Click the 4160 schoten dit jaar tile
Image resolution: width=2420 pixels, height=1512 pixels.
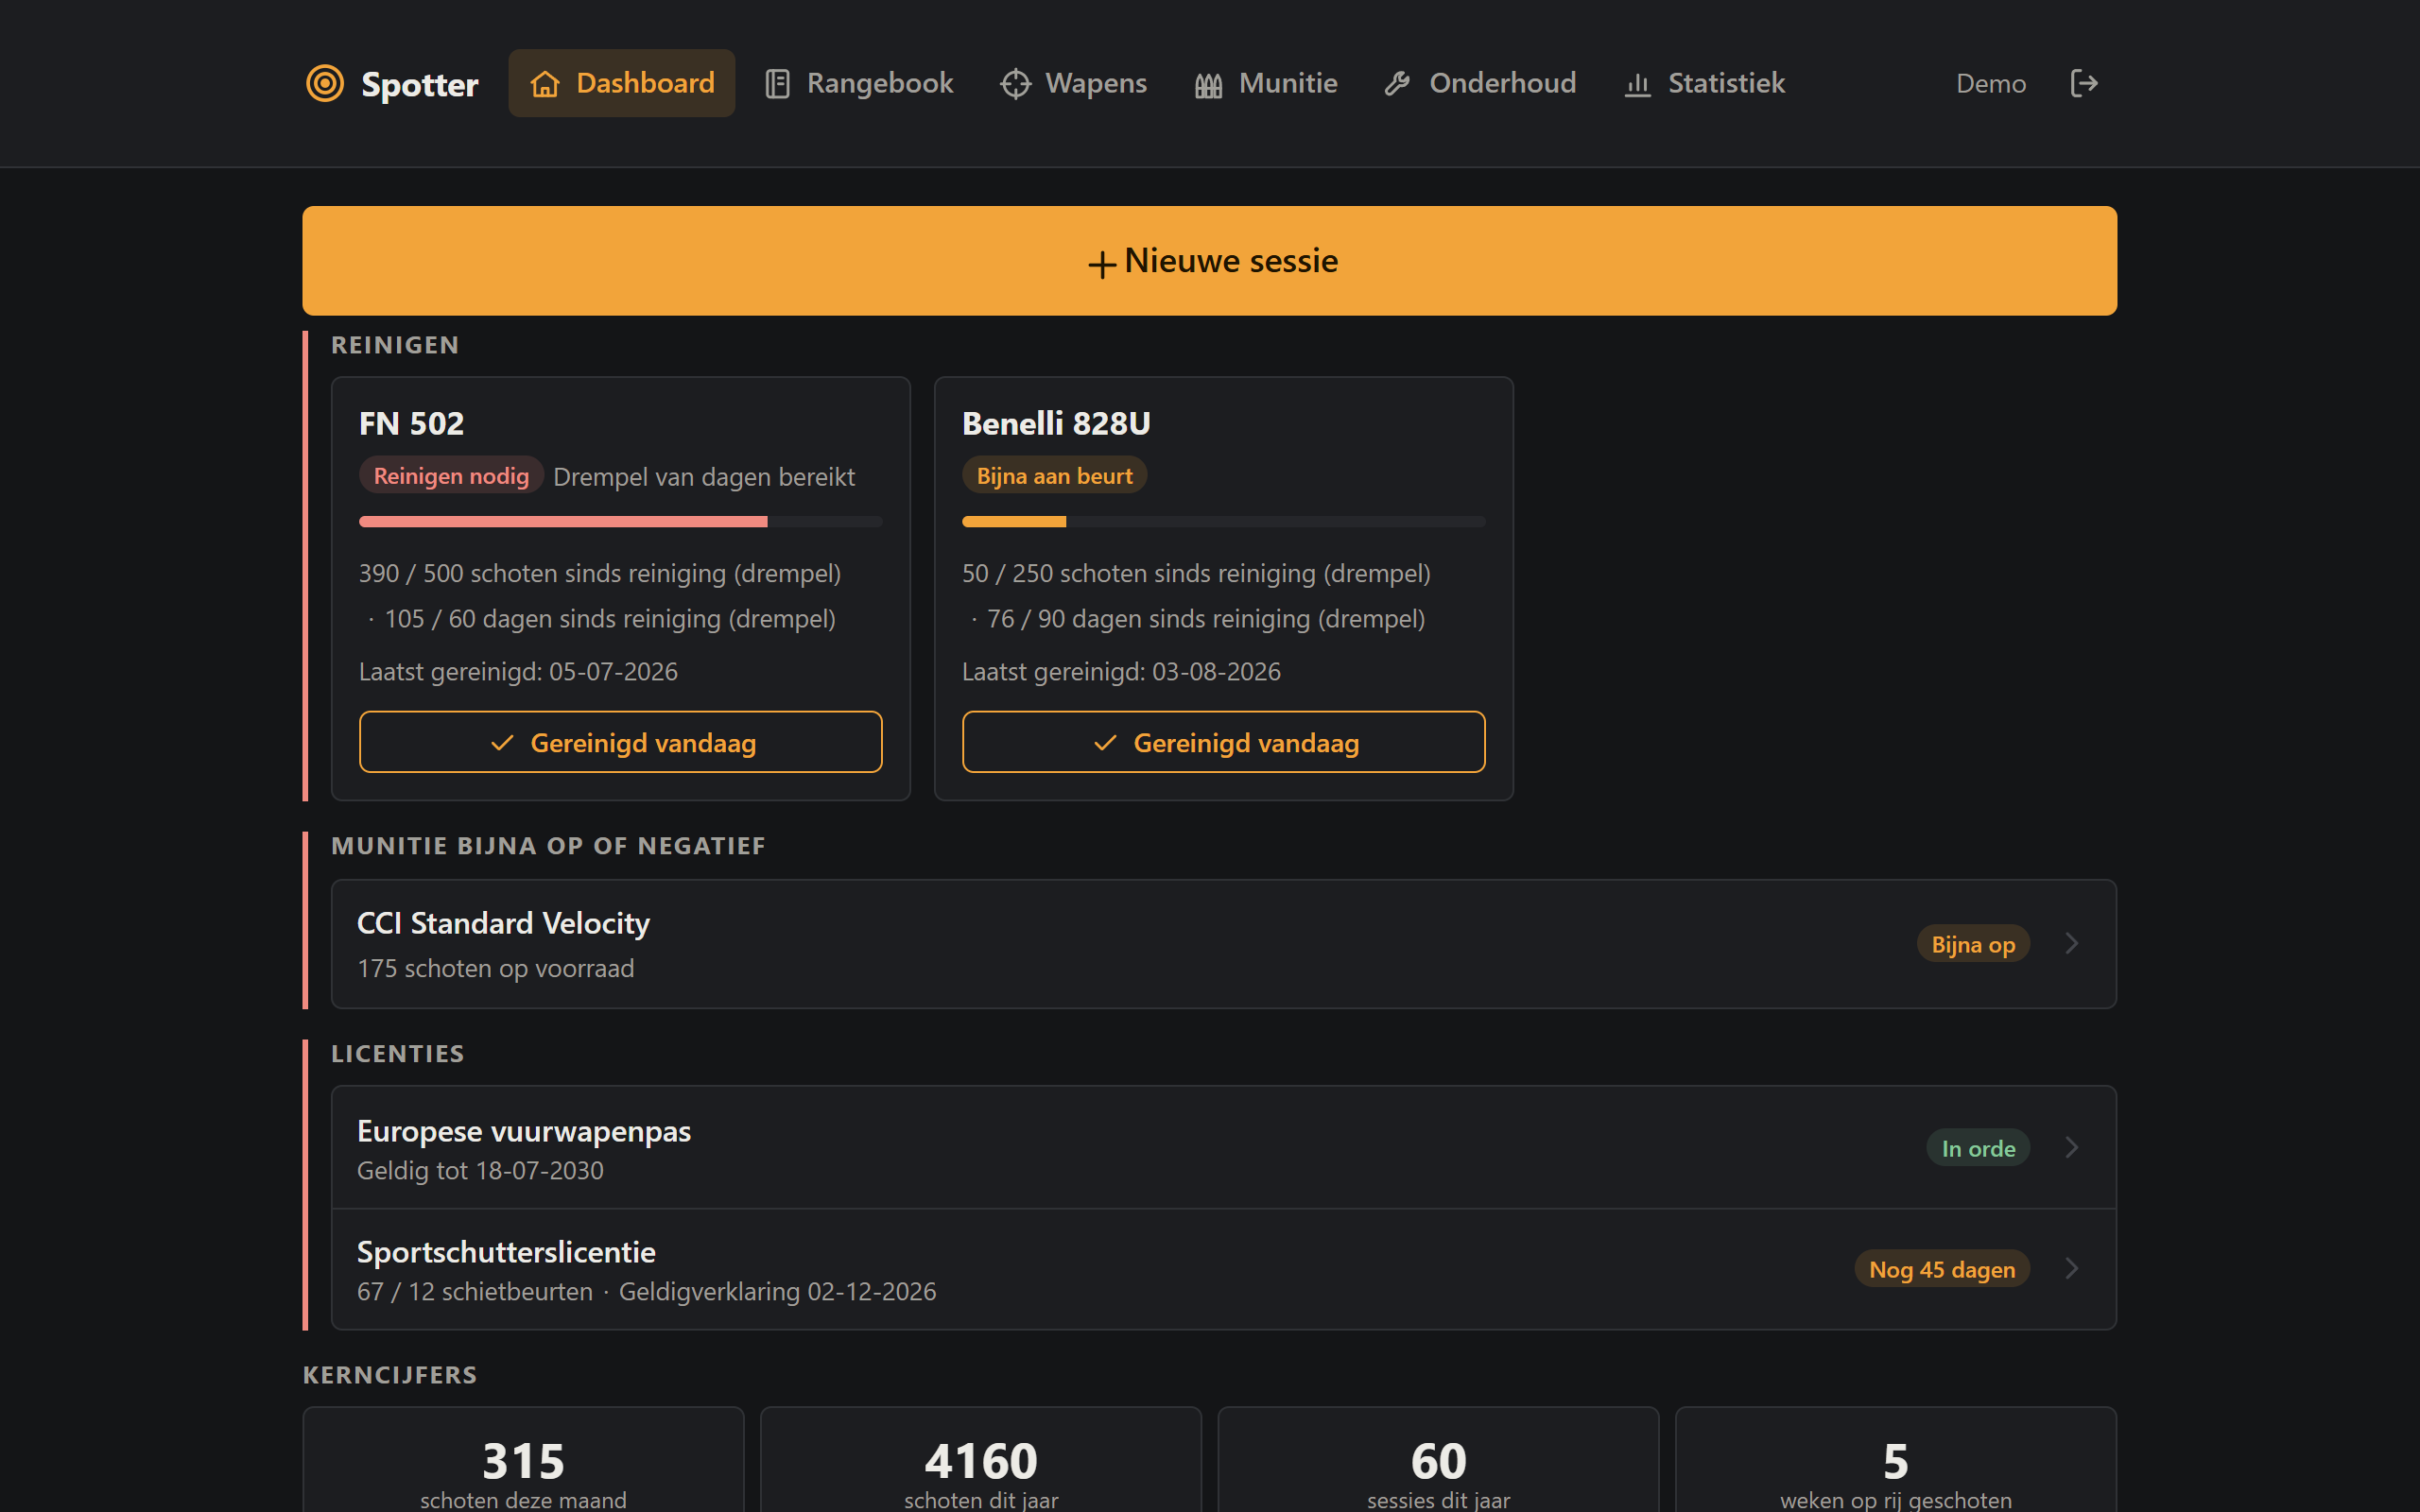981,1460
